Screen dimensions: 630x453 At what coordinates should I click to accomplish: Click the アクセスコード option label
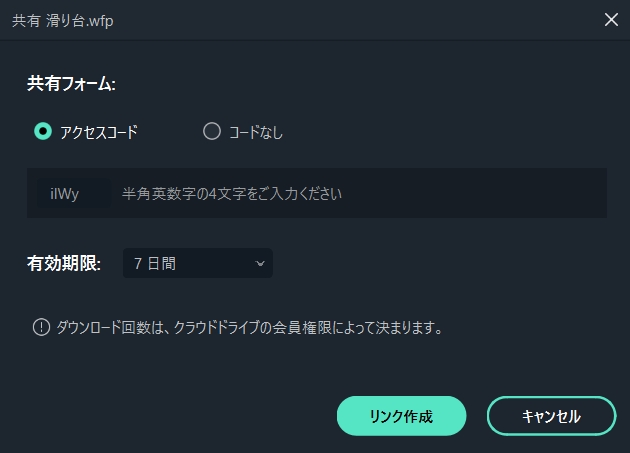pos(99,132)
